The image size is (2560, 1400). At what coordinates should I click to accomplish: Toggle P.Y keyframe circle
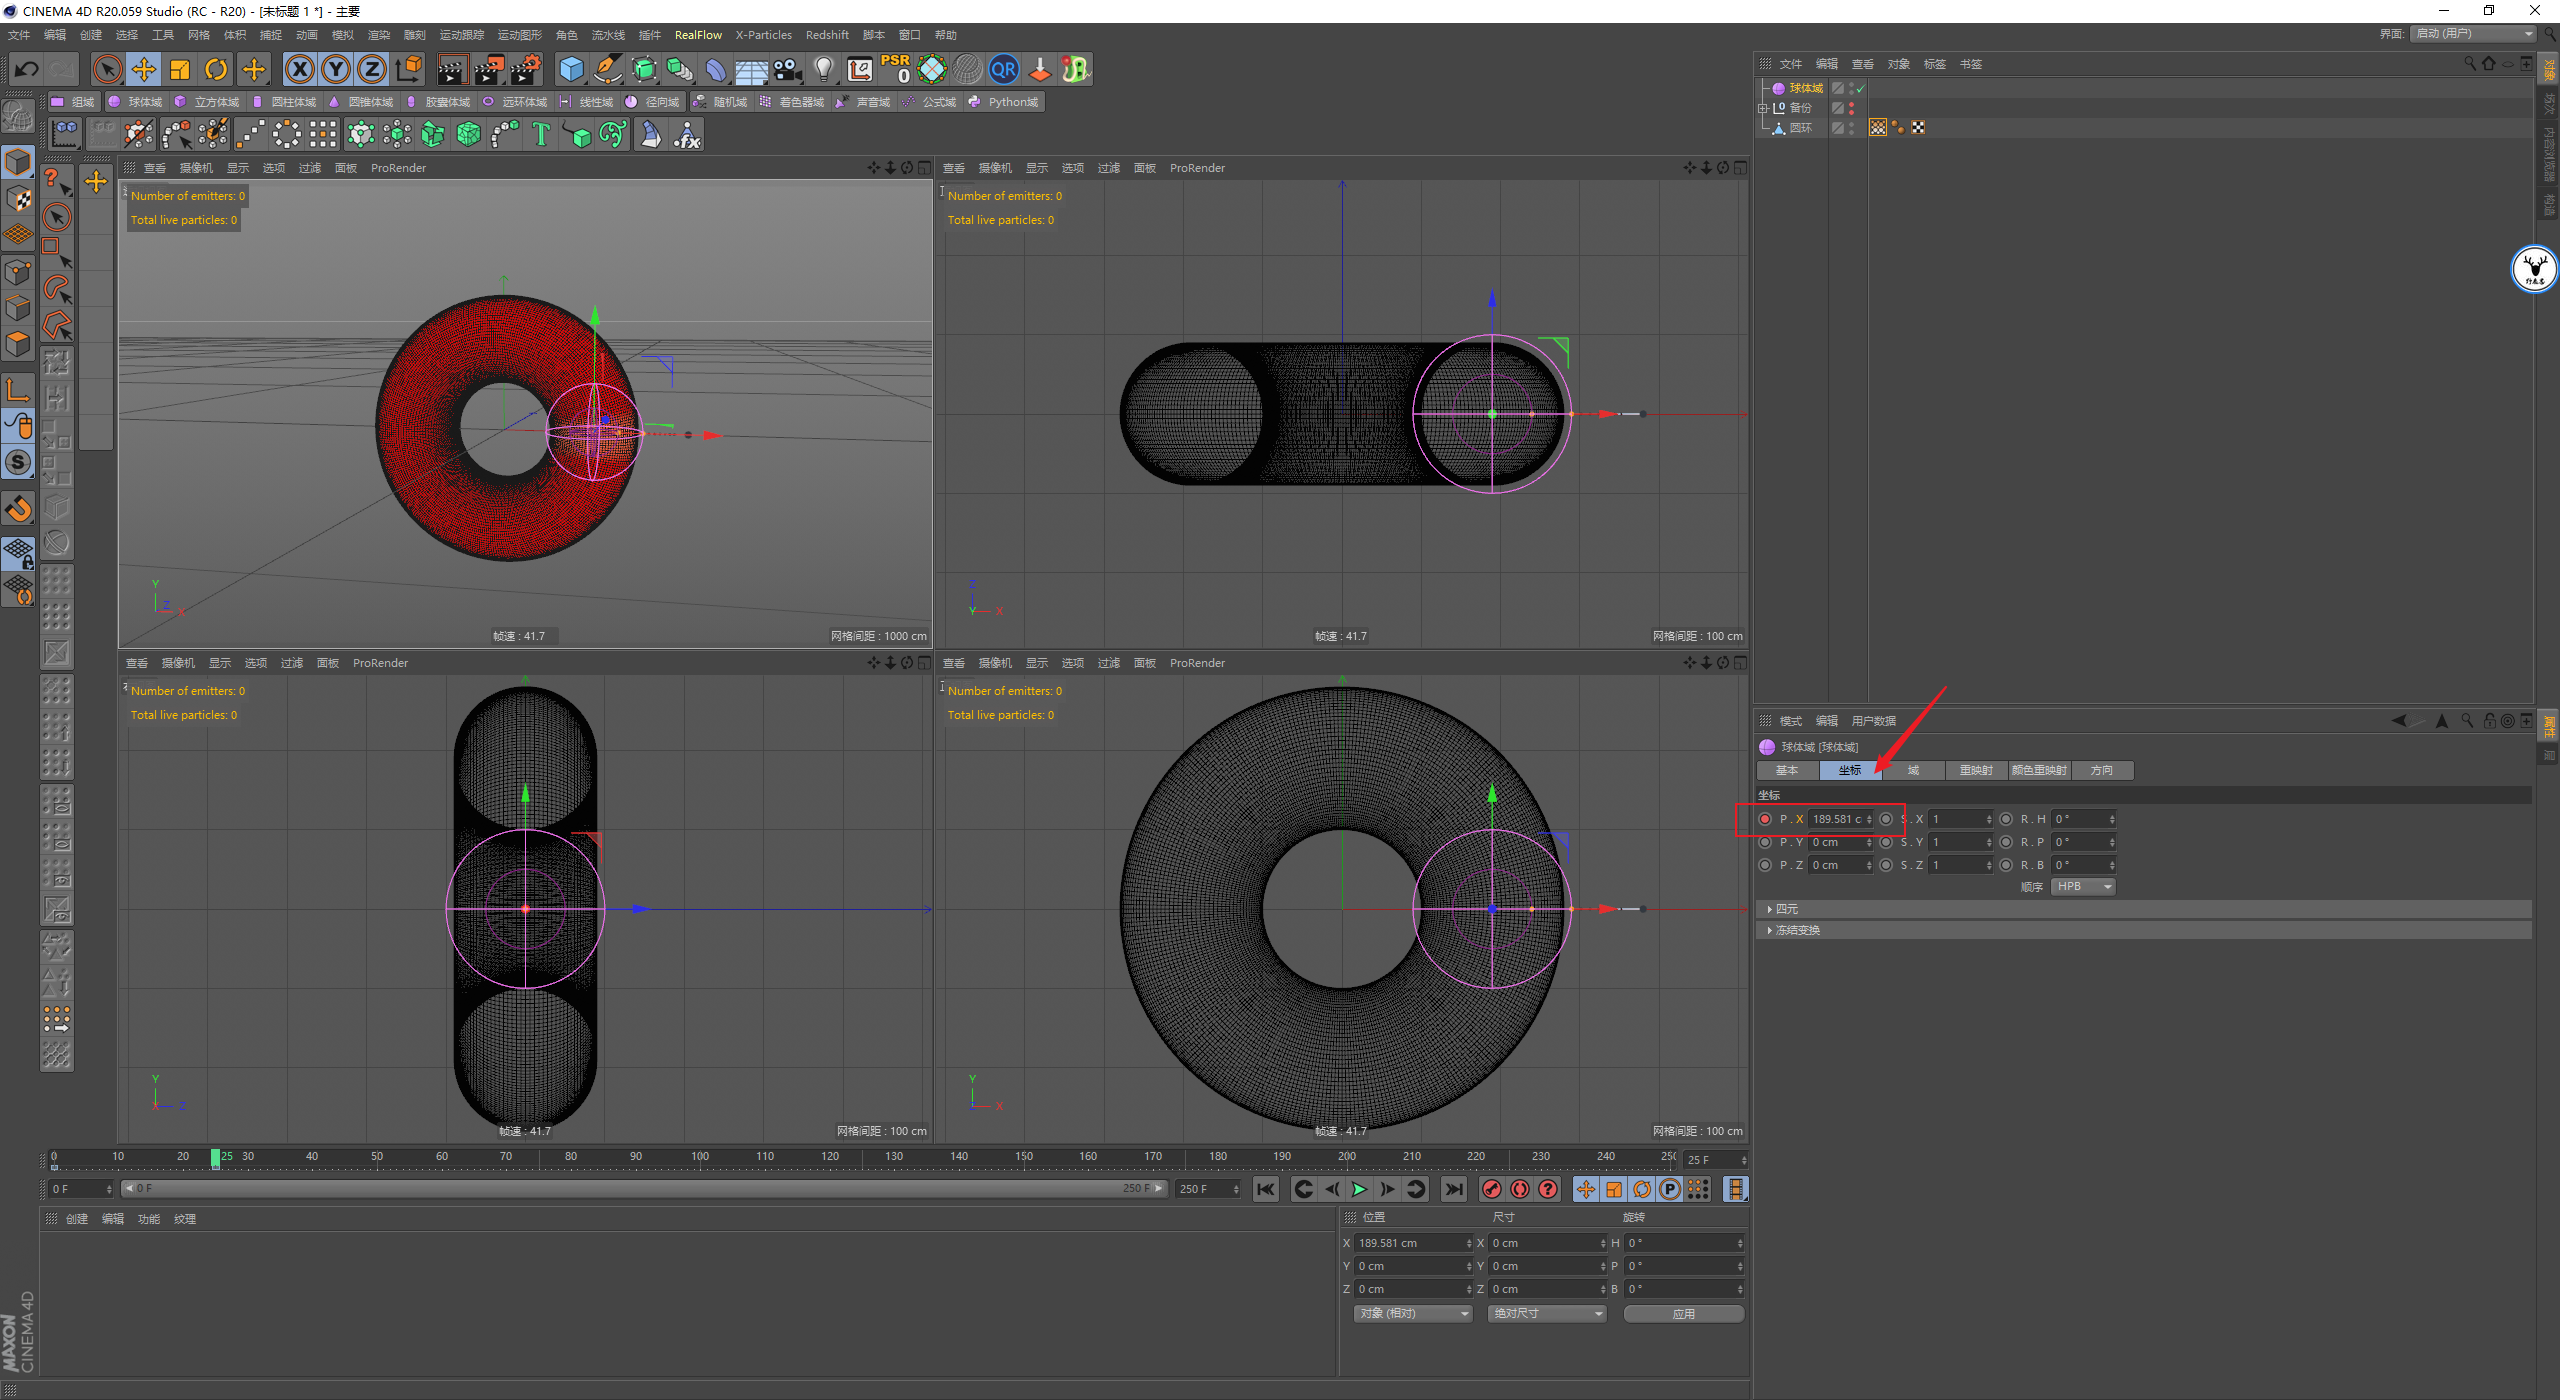(x=1765, y=842)
